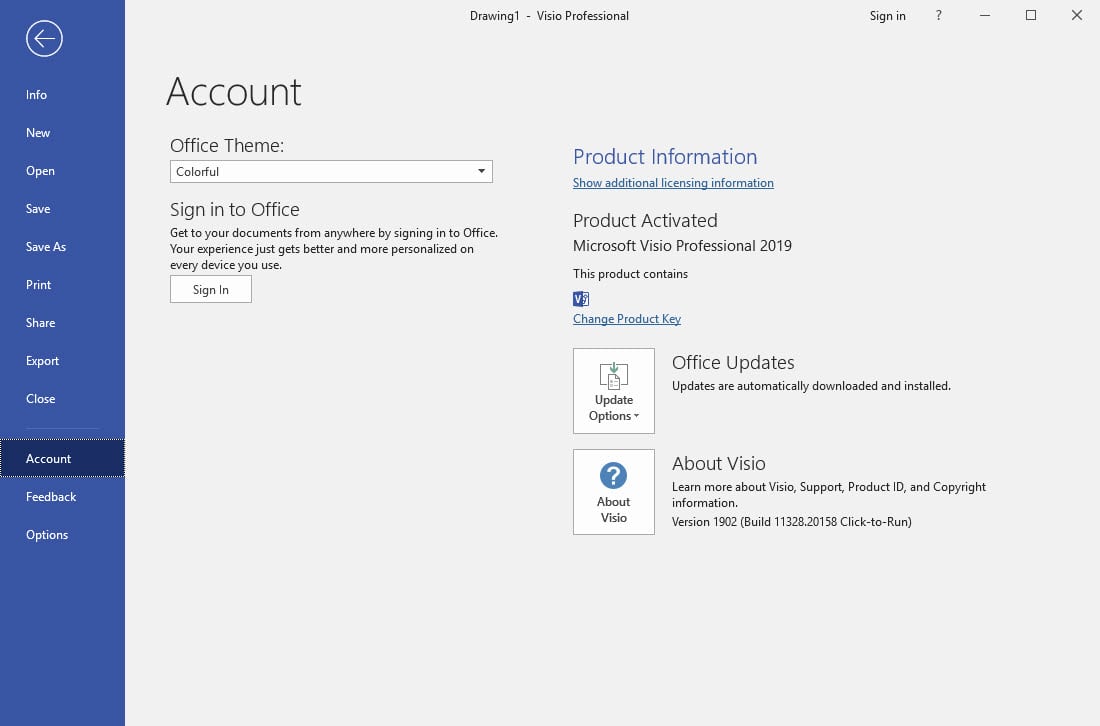Minimize the Visio window

(985, 15)
